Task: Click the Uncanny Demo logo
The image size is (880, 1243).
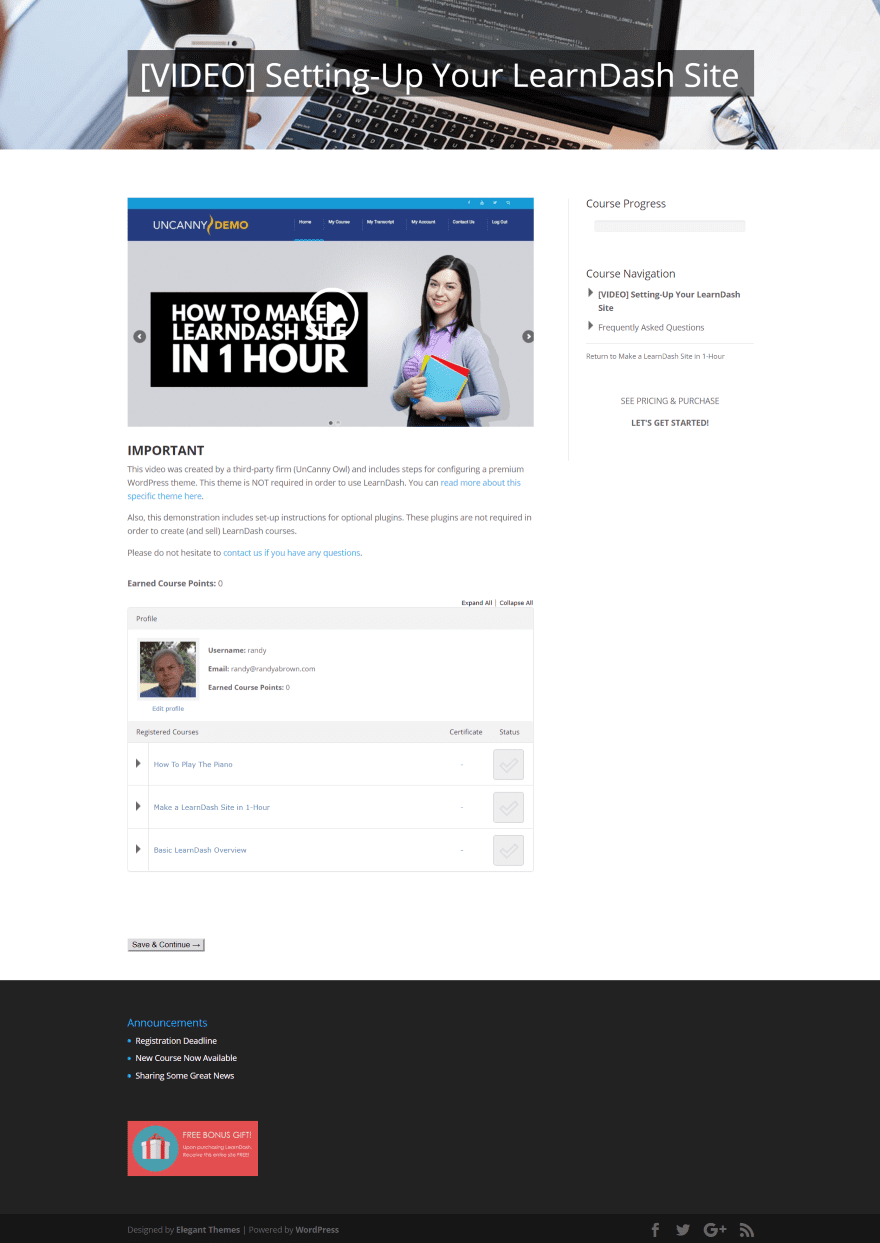Action: point(200,225)
